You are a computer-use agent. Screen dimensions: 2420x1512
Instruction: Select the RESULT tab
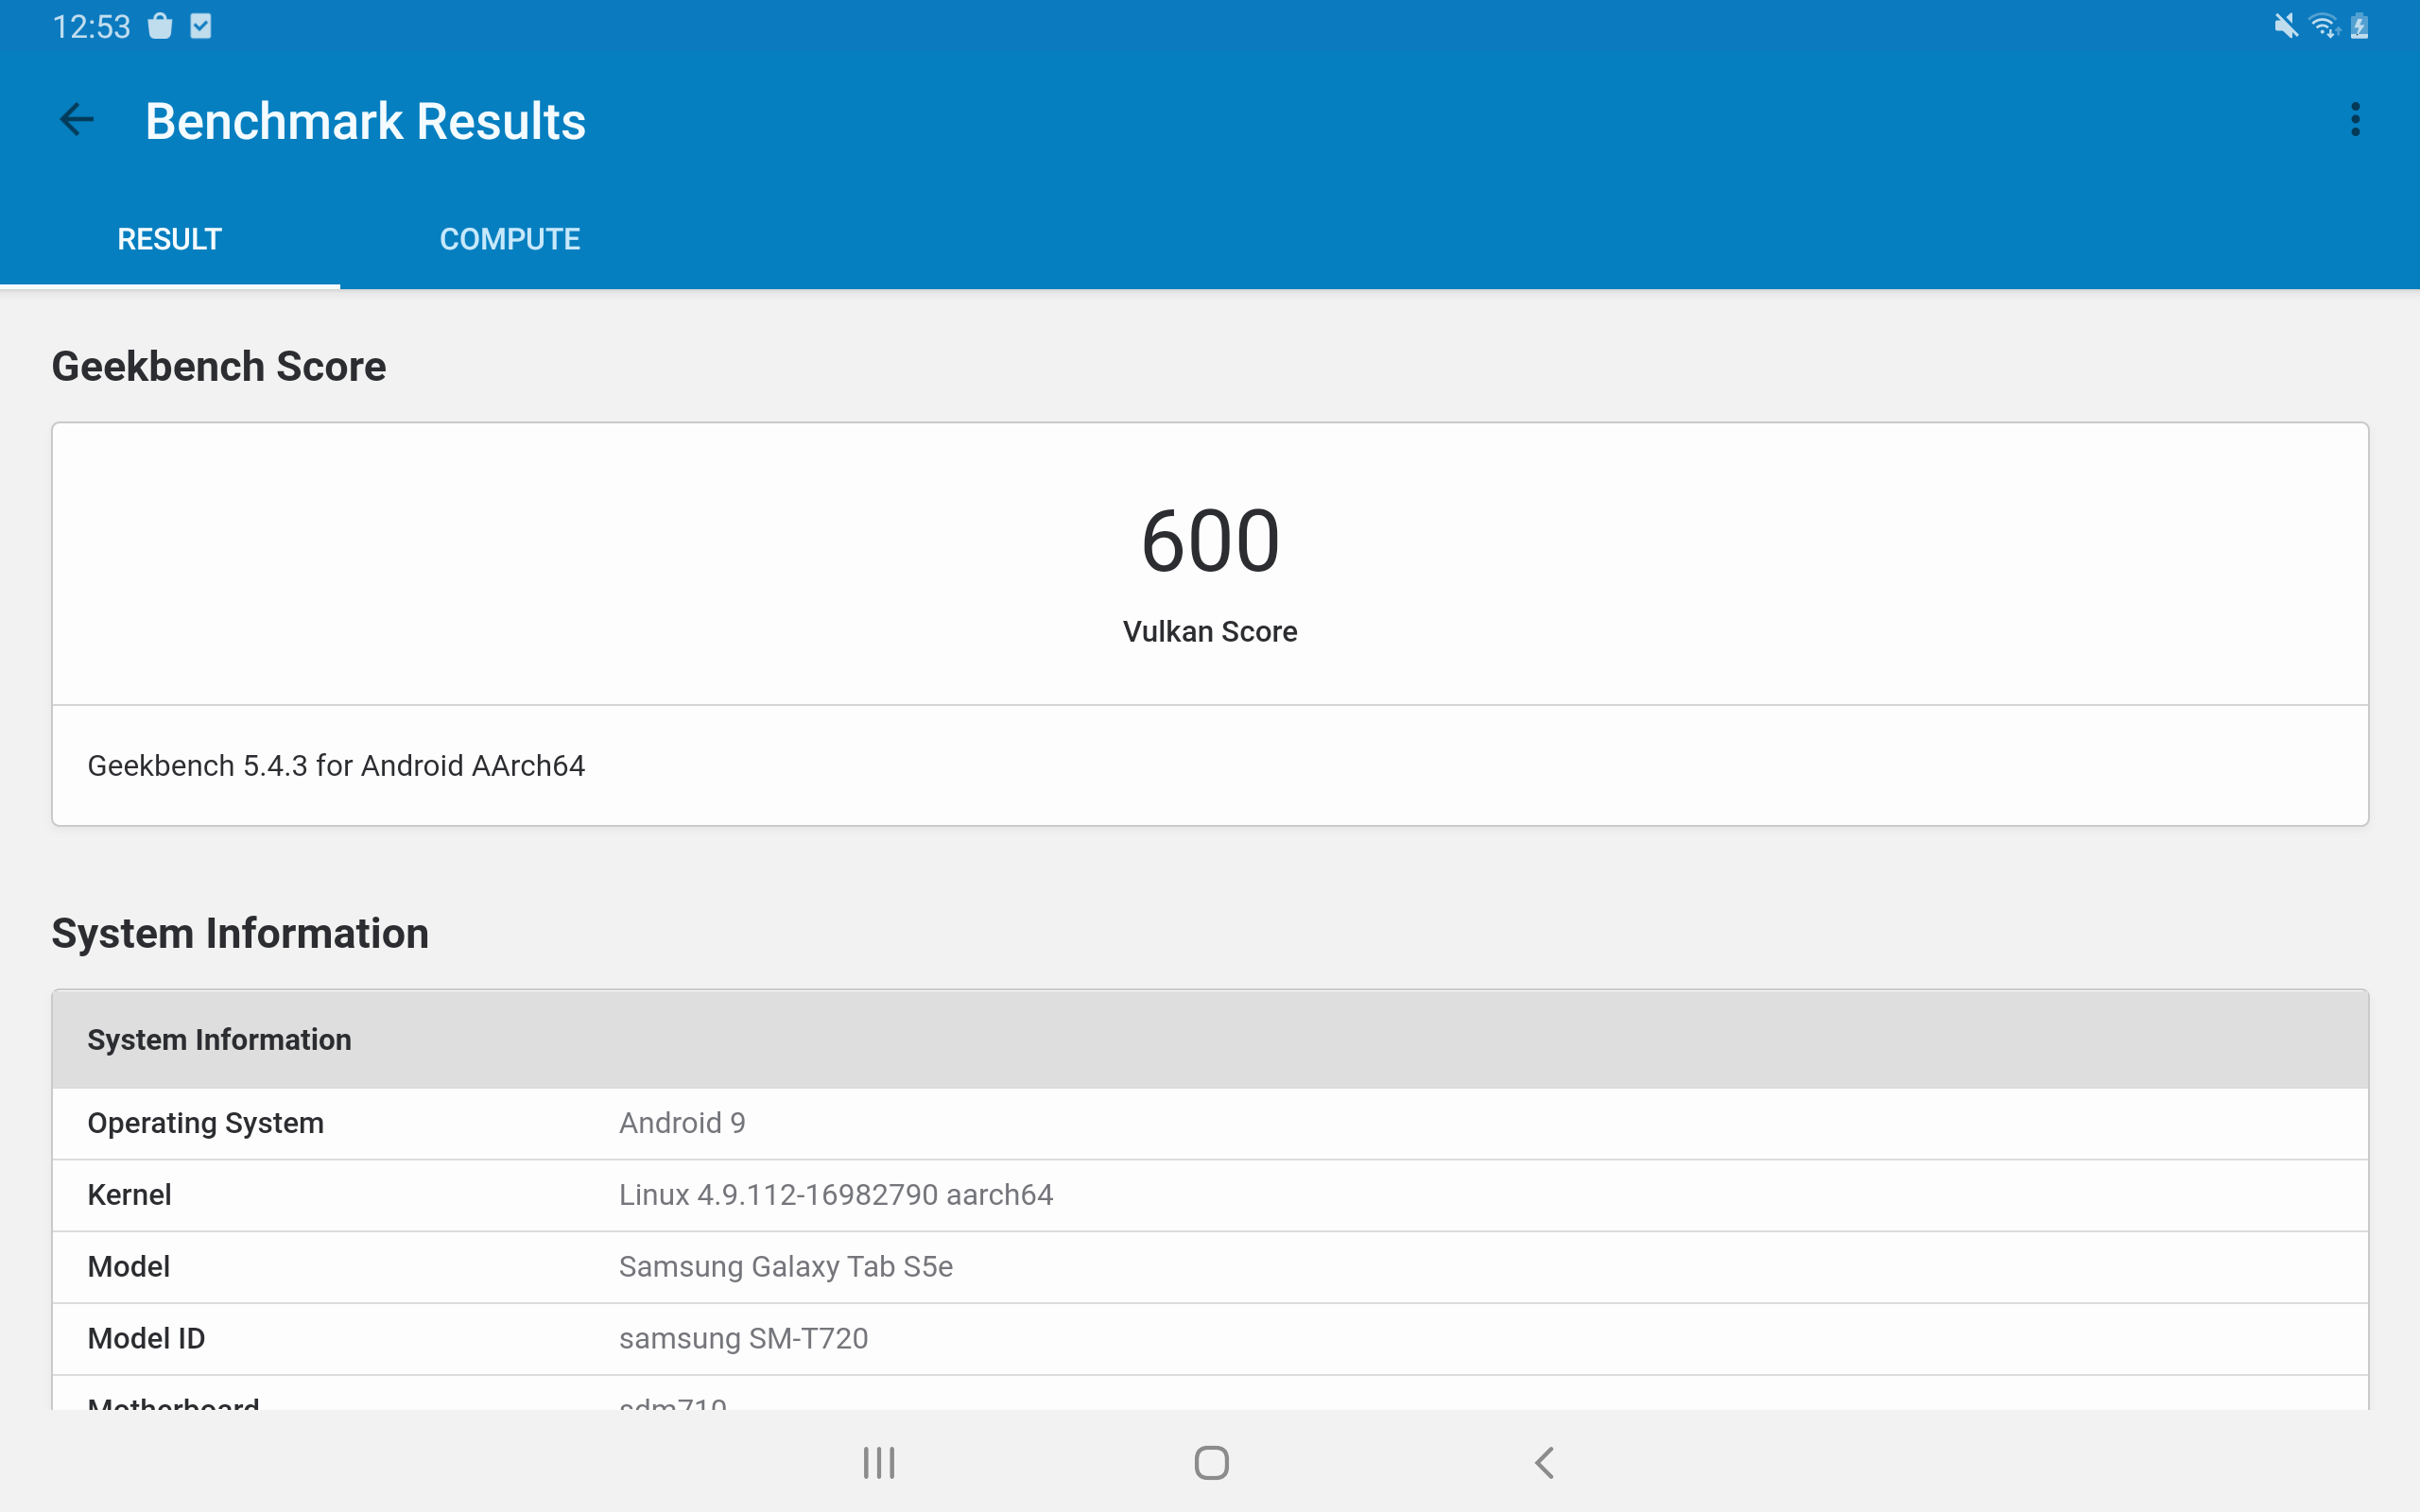pyautogui.click(x=170, y=239)
